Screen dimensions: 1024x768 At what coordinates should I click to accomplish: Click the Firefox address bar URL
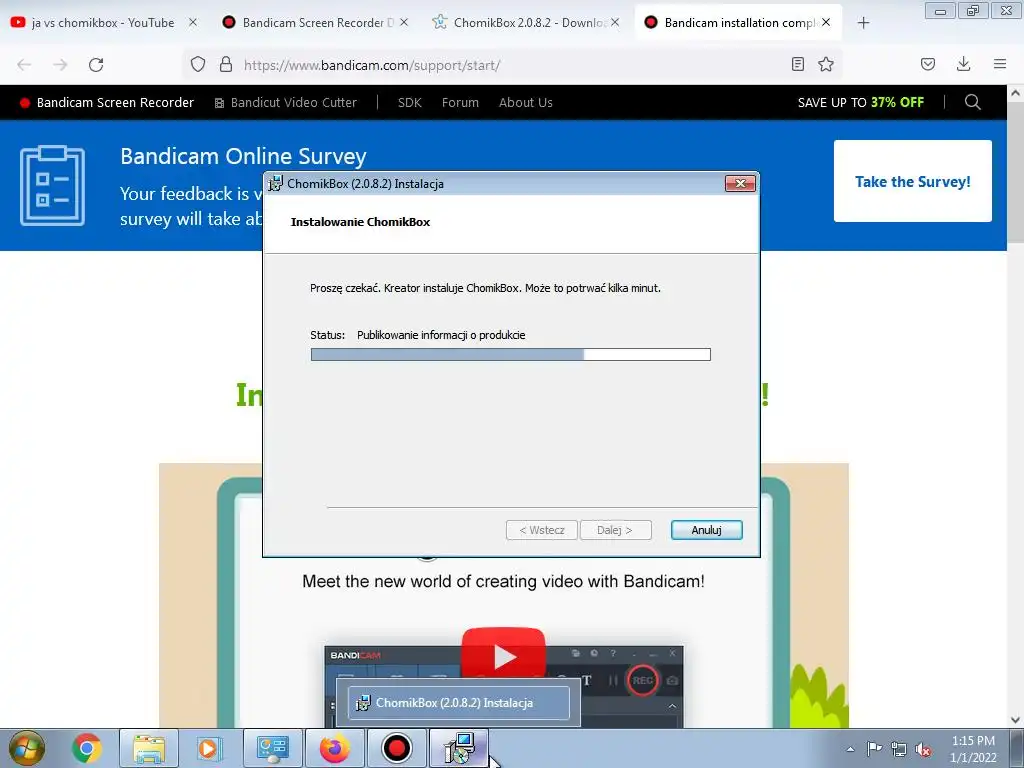[372, 65]
